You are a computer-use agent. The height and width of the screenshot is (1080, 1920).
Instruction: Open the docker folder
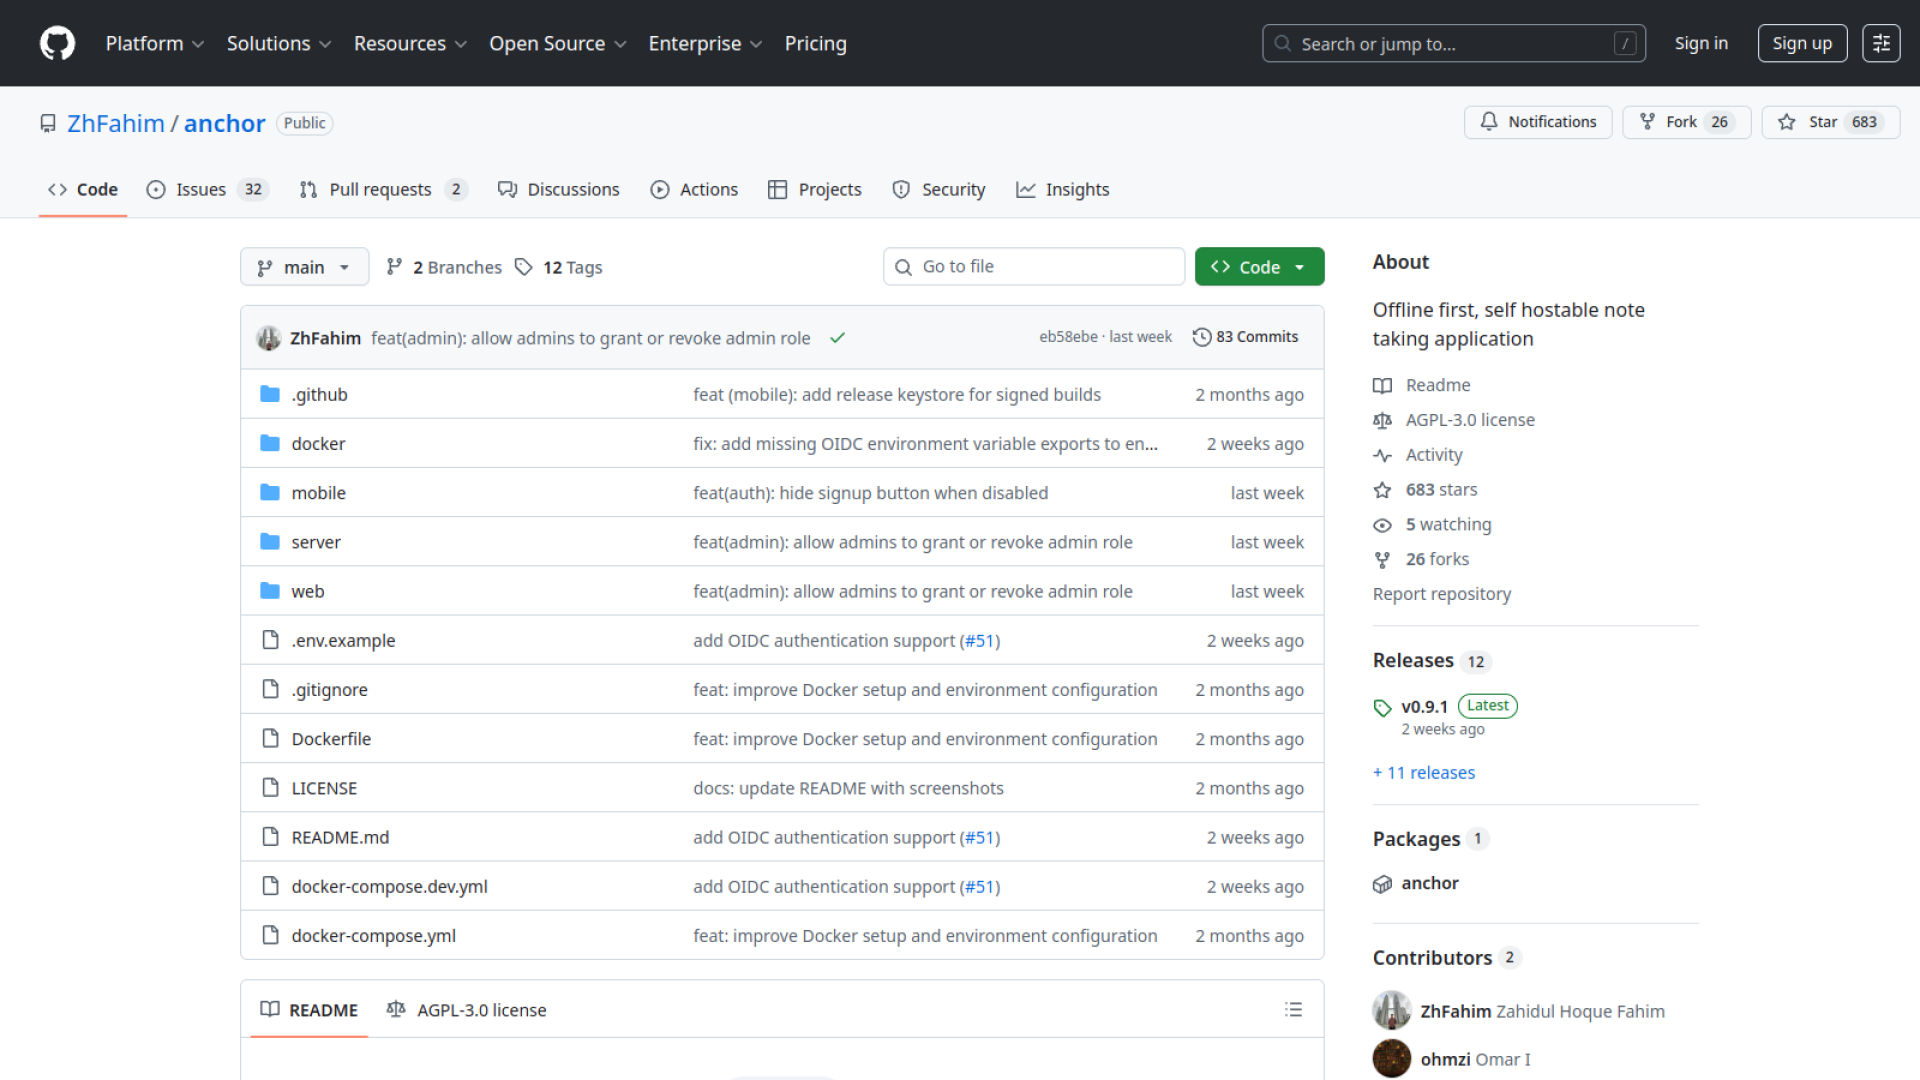coord(318,444)
